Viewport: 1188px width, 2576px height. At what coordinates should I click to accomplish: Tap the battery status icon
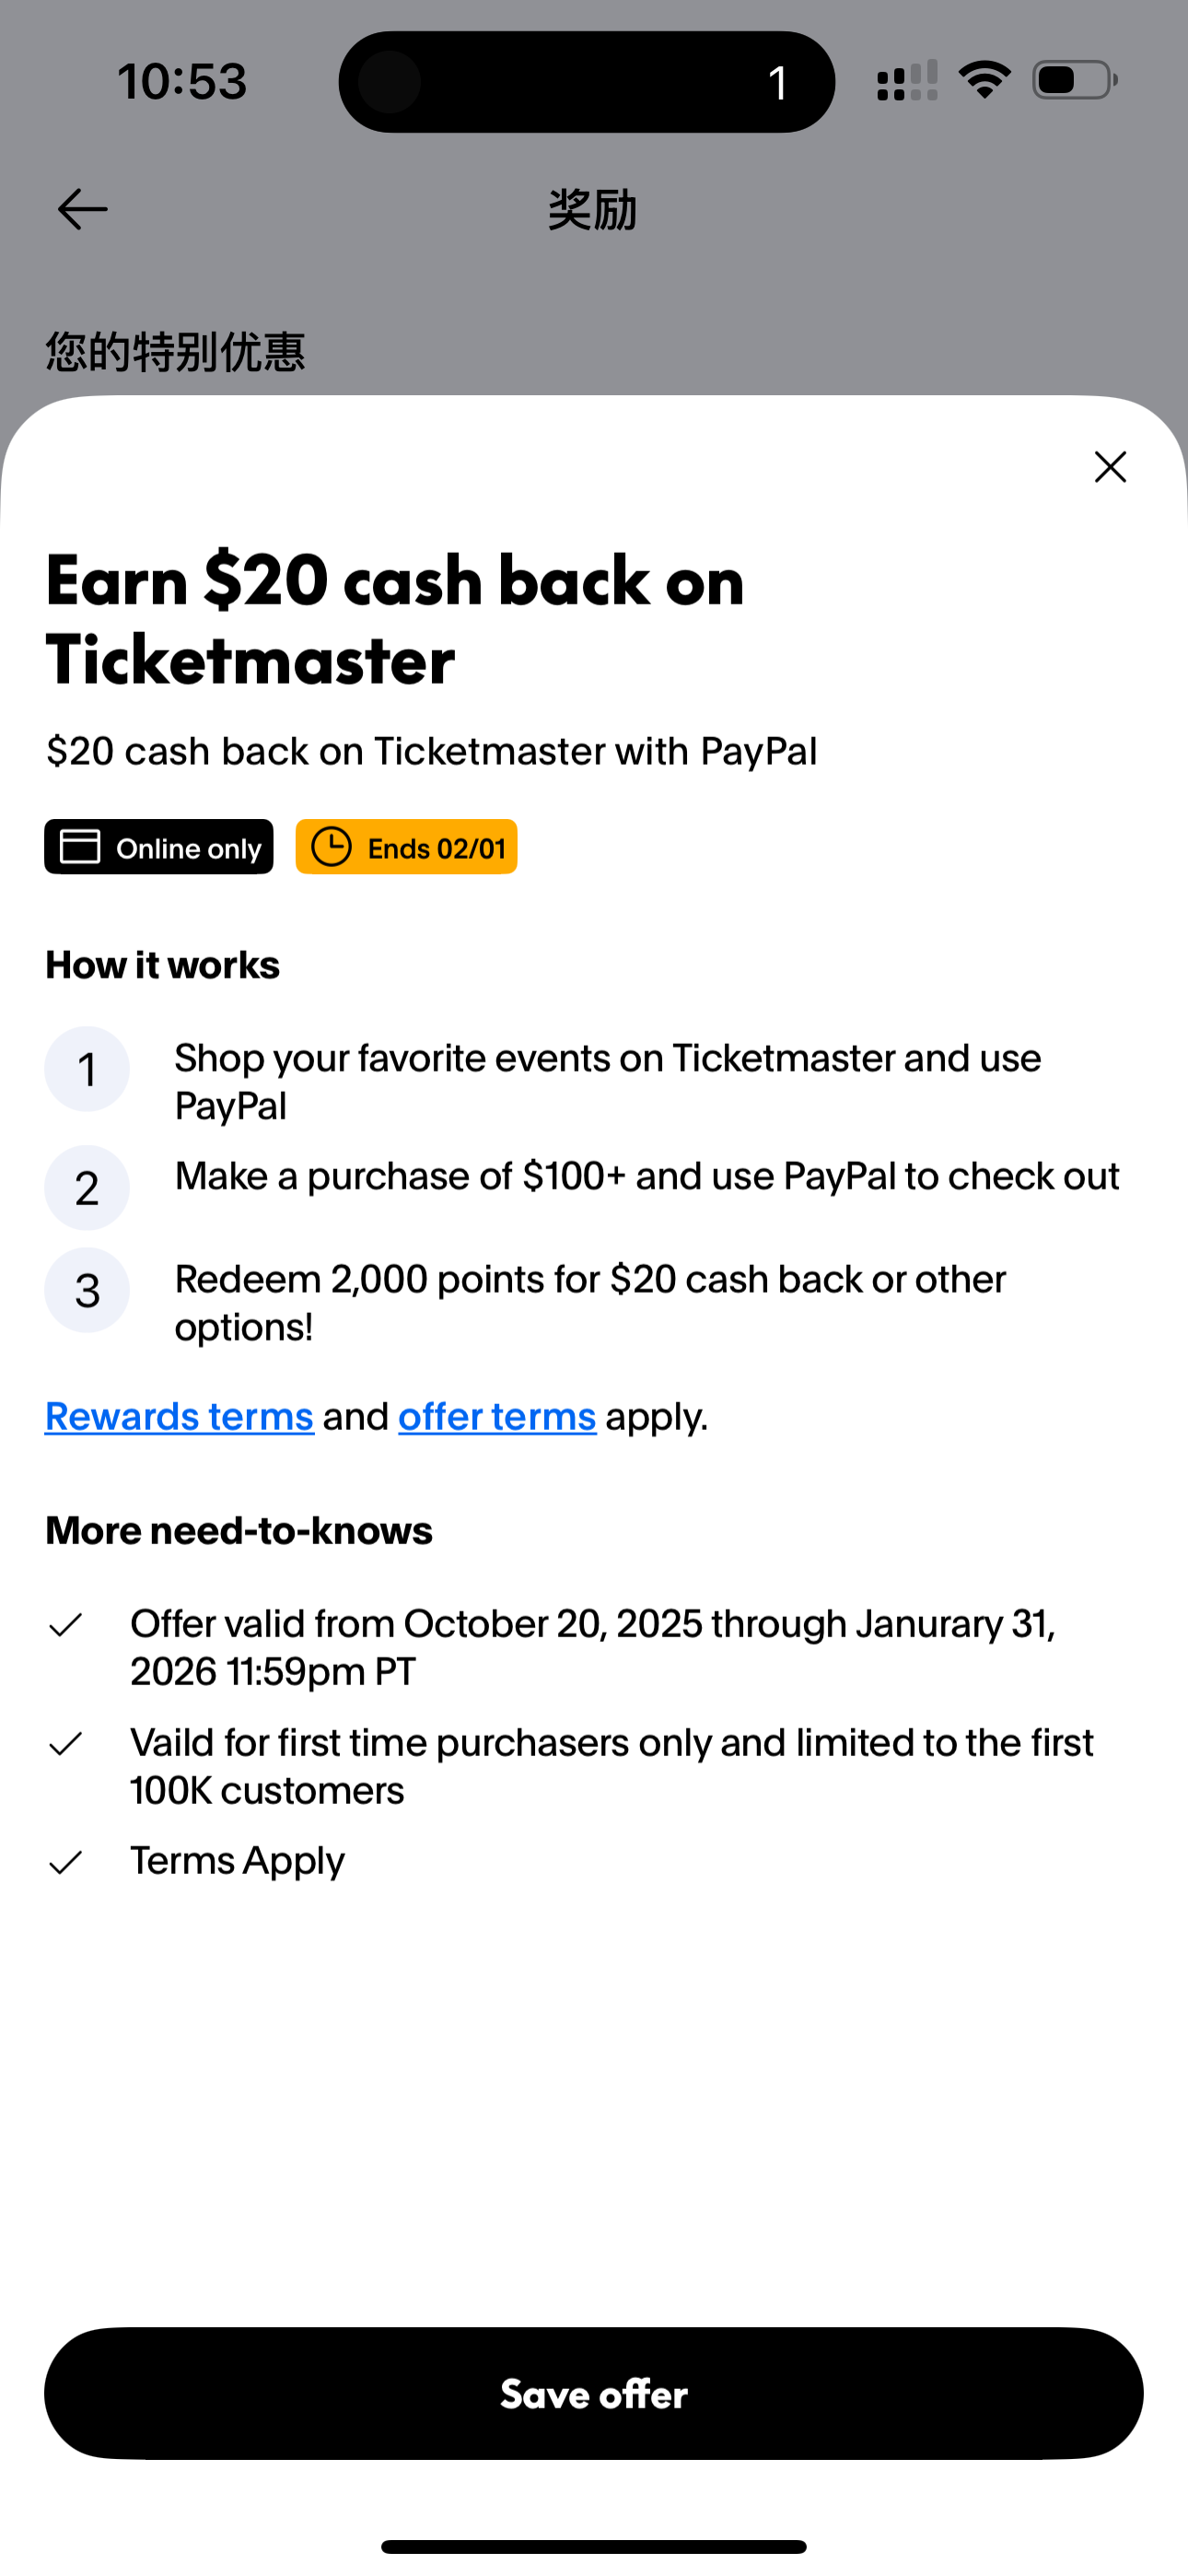coord(1075,80)
